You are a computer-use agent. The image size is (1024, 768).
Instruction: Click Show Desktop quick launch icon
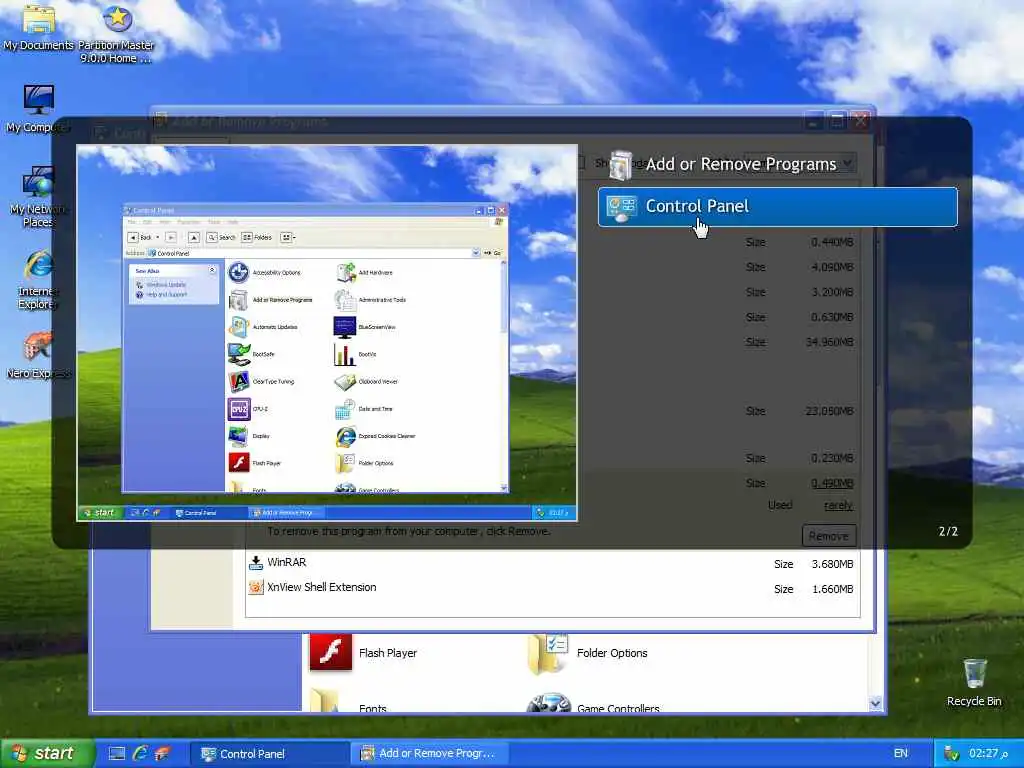[x=117, y=754]
